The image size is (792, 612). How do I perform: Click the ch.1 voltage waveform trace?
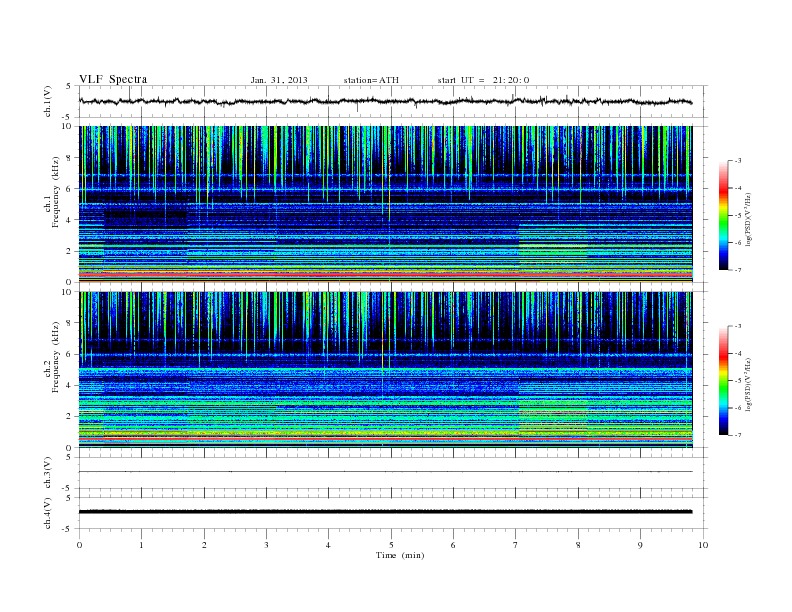pos(385,101)
